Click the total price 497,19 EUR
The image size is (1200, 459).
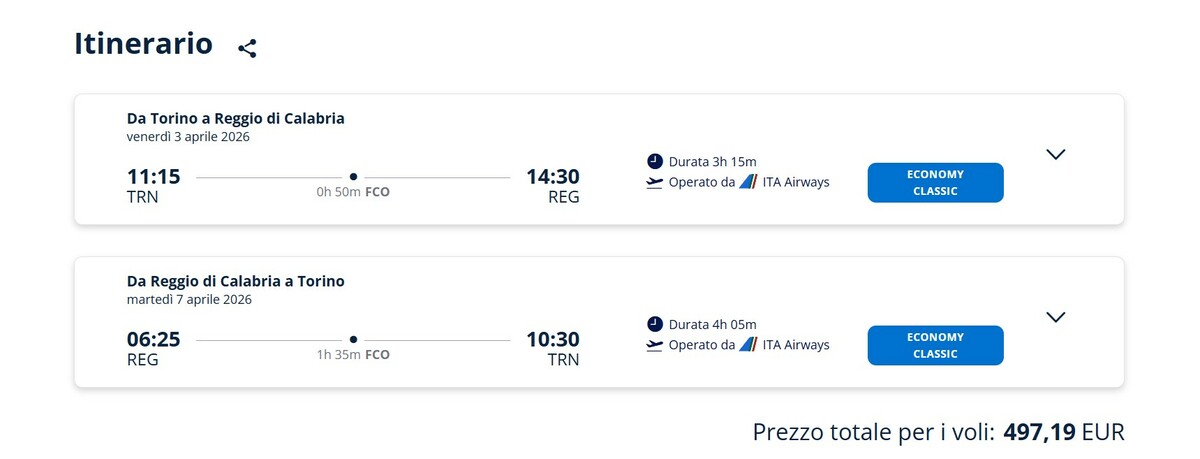click(1062, 432)
